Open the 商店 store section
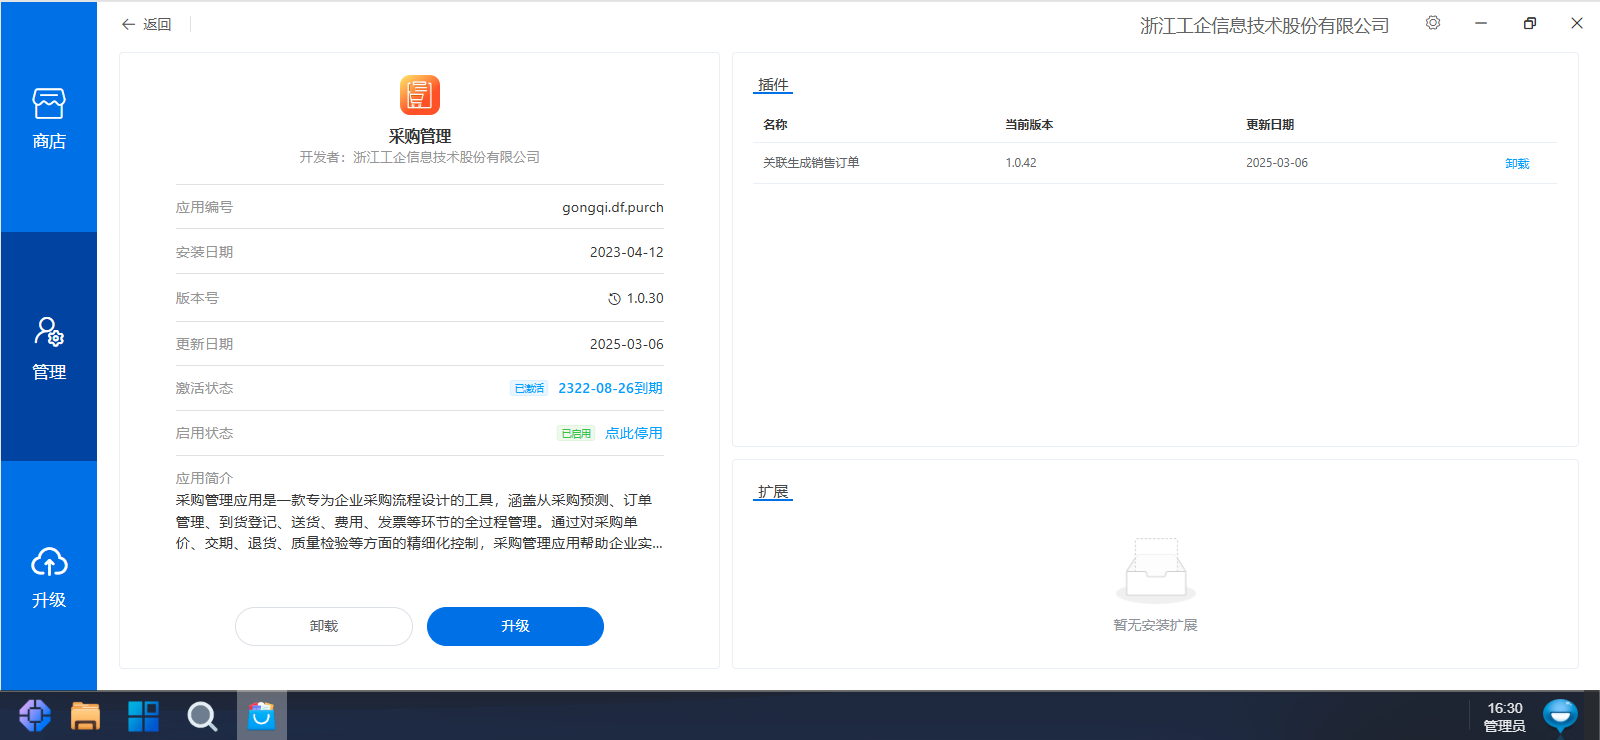The image size is (1600, 740). click(49, 118)
